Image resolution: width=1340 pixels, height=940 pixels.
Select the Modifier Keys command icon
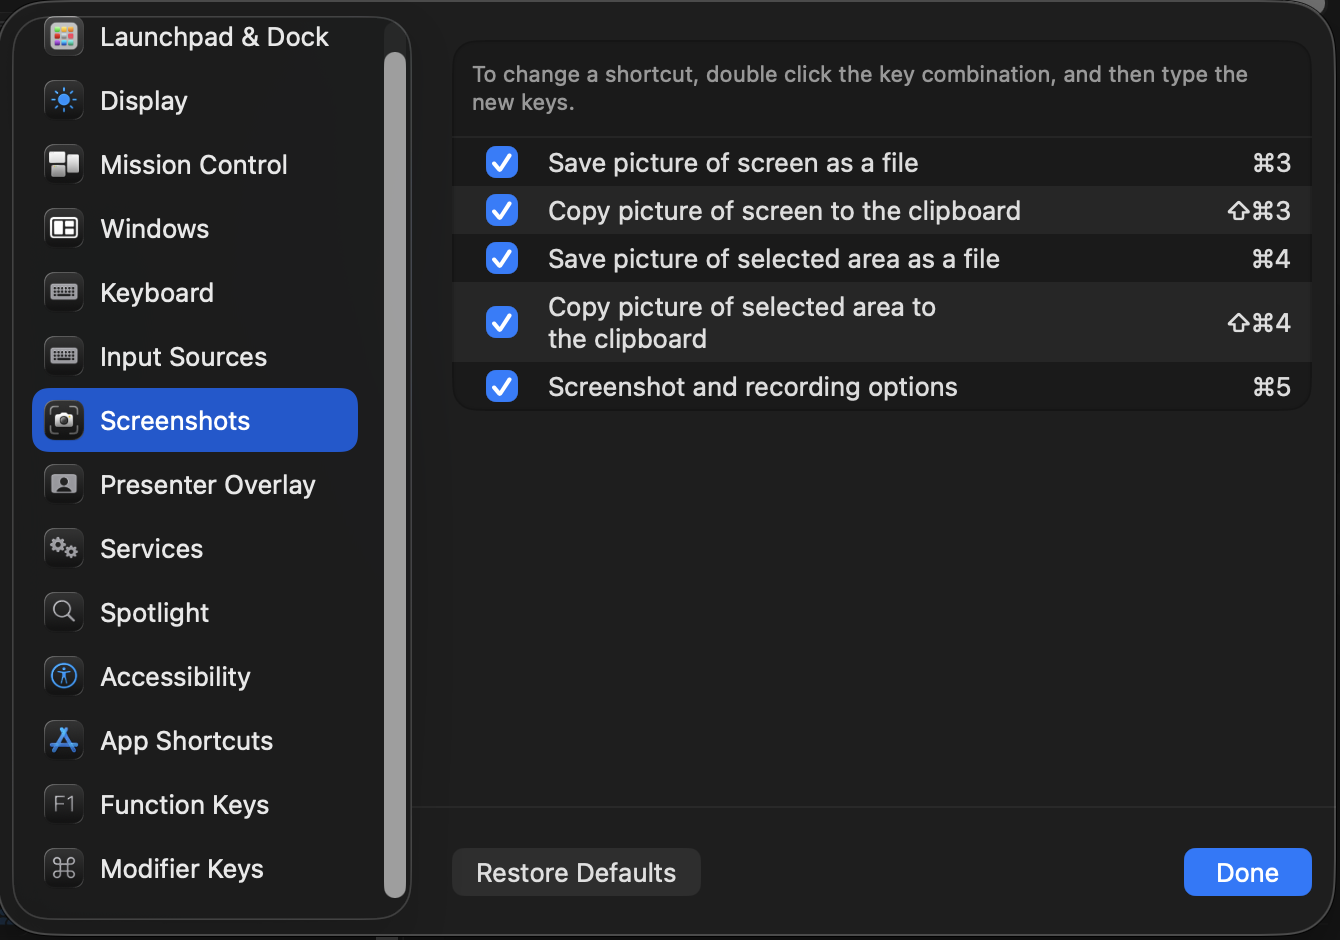pyautogui.click(x=64, y=869)
